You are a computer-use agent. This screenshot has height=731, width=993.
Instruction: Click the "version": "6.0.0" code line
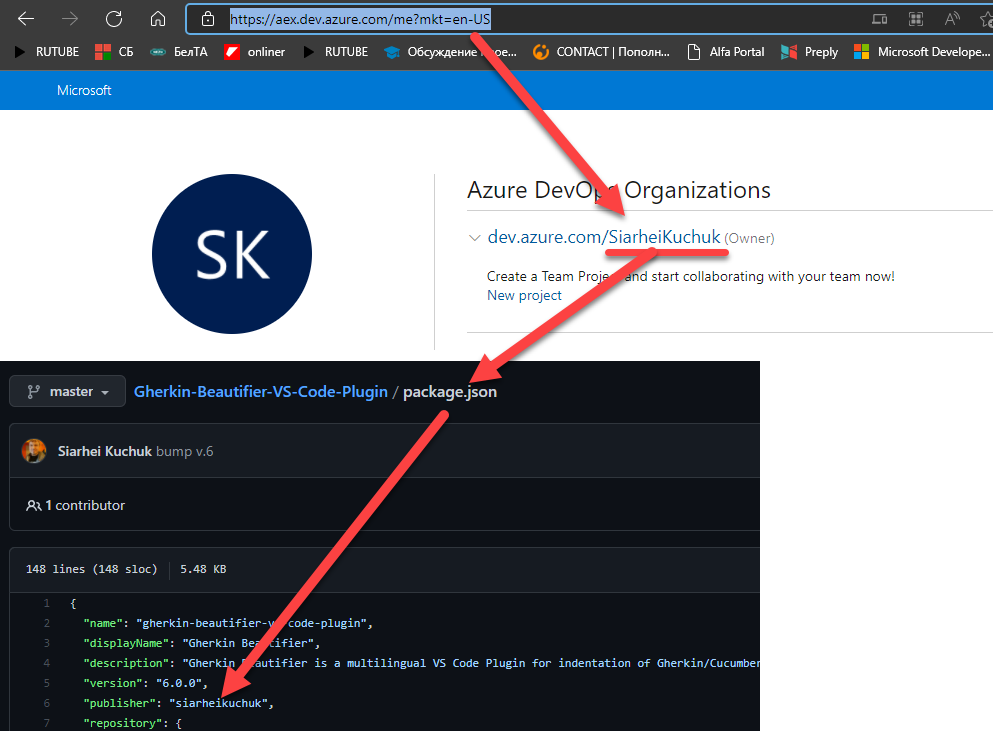145,683
